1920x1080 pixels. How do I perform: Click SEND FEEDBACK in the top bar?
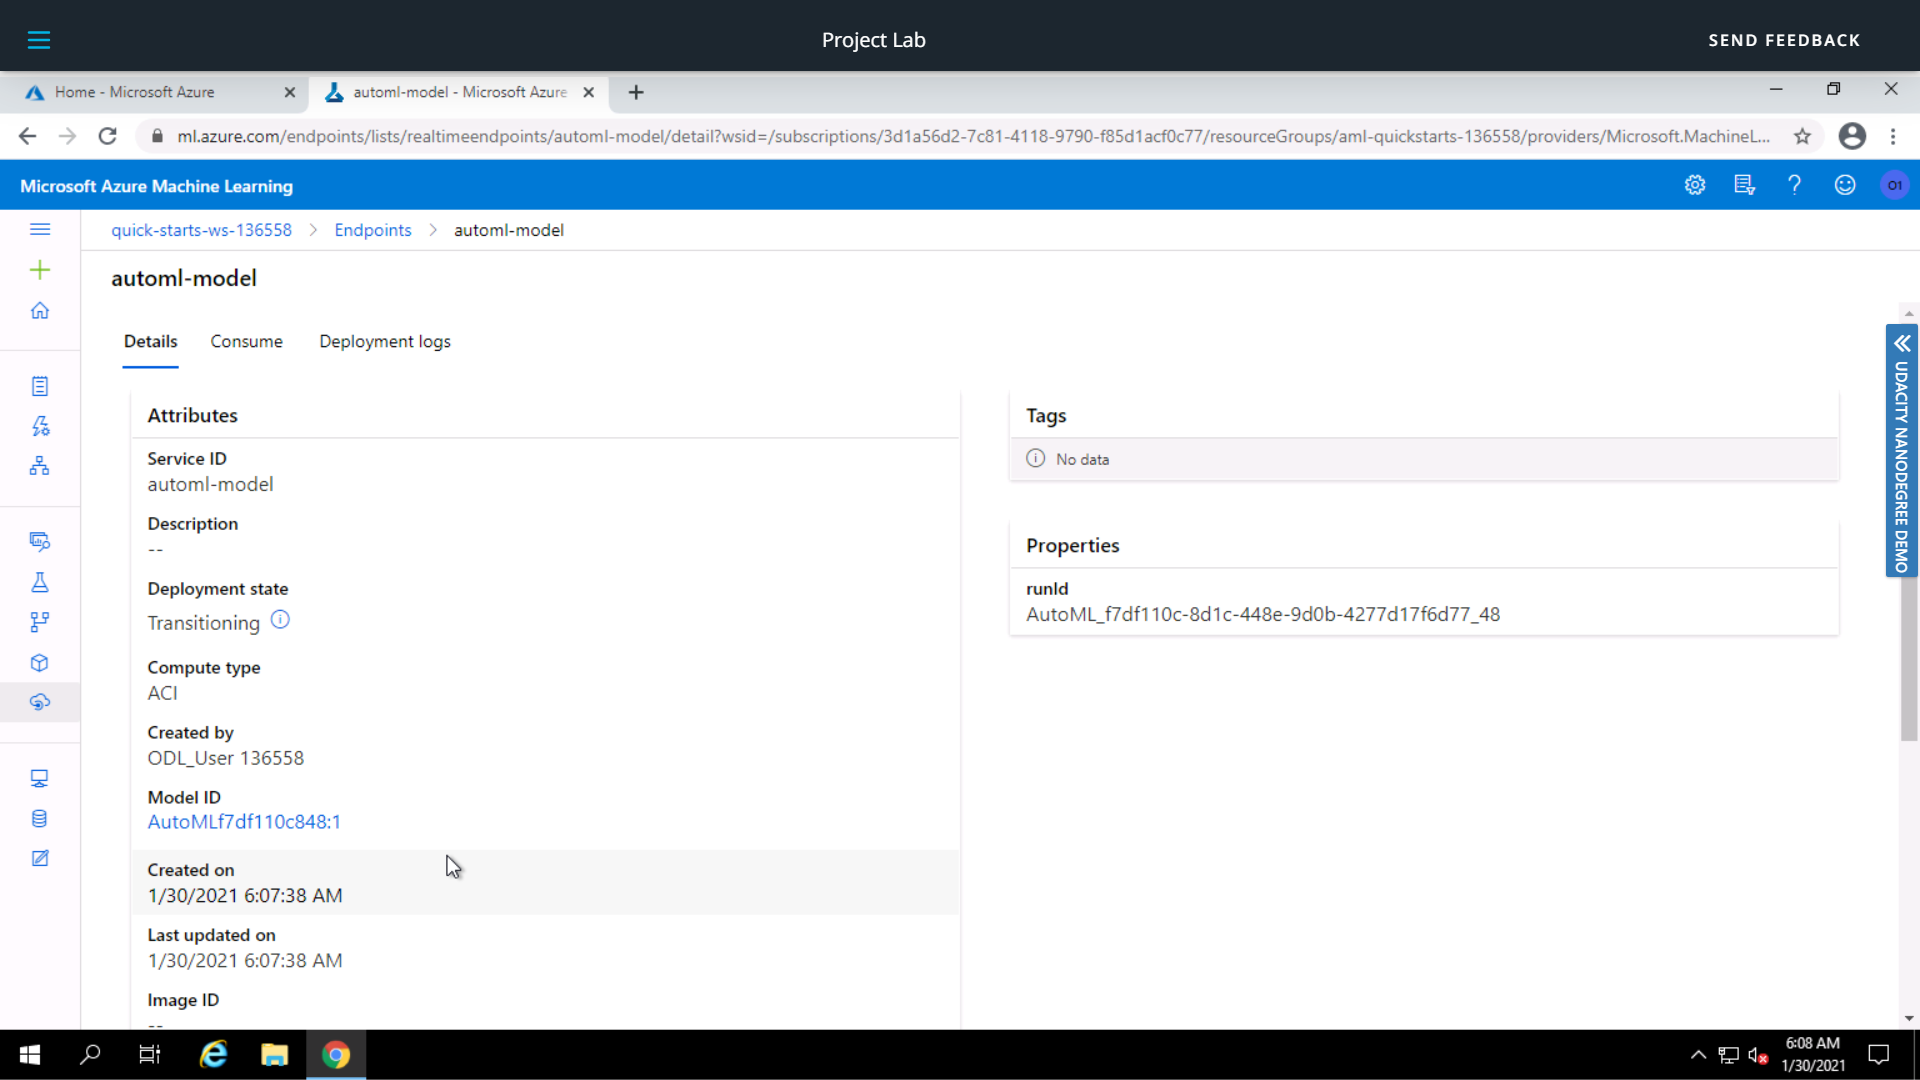tap(1785, 40)
